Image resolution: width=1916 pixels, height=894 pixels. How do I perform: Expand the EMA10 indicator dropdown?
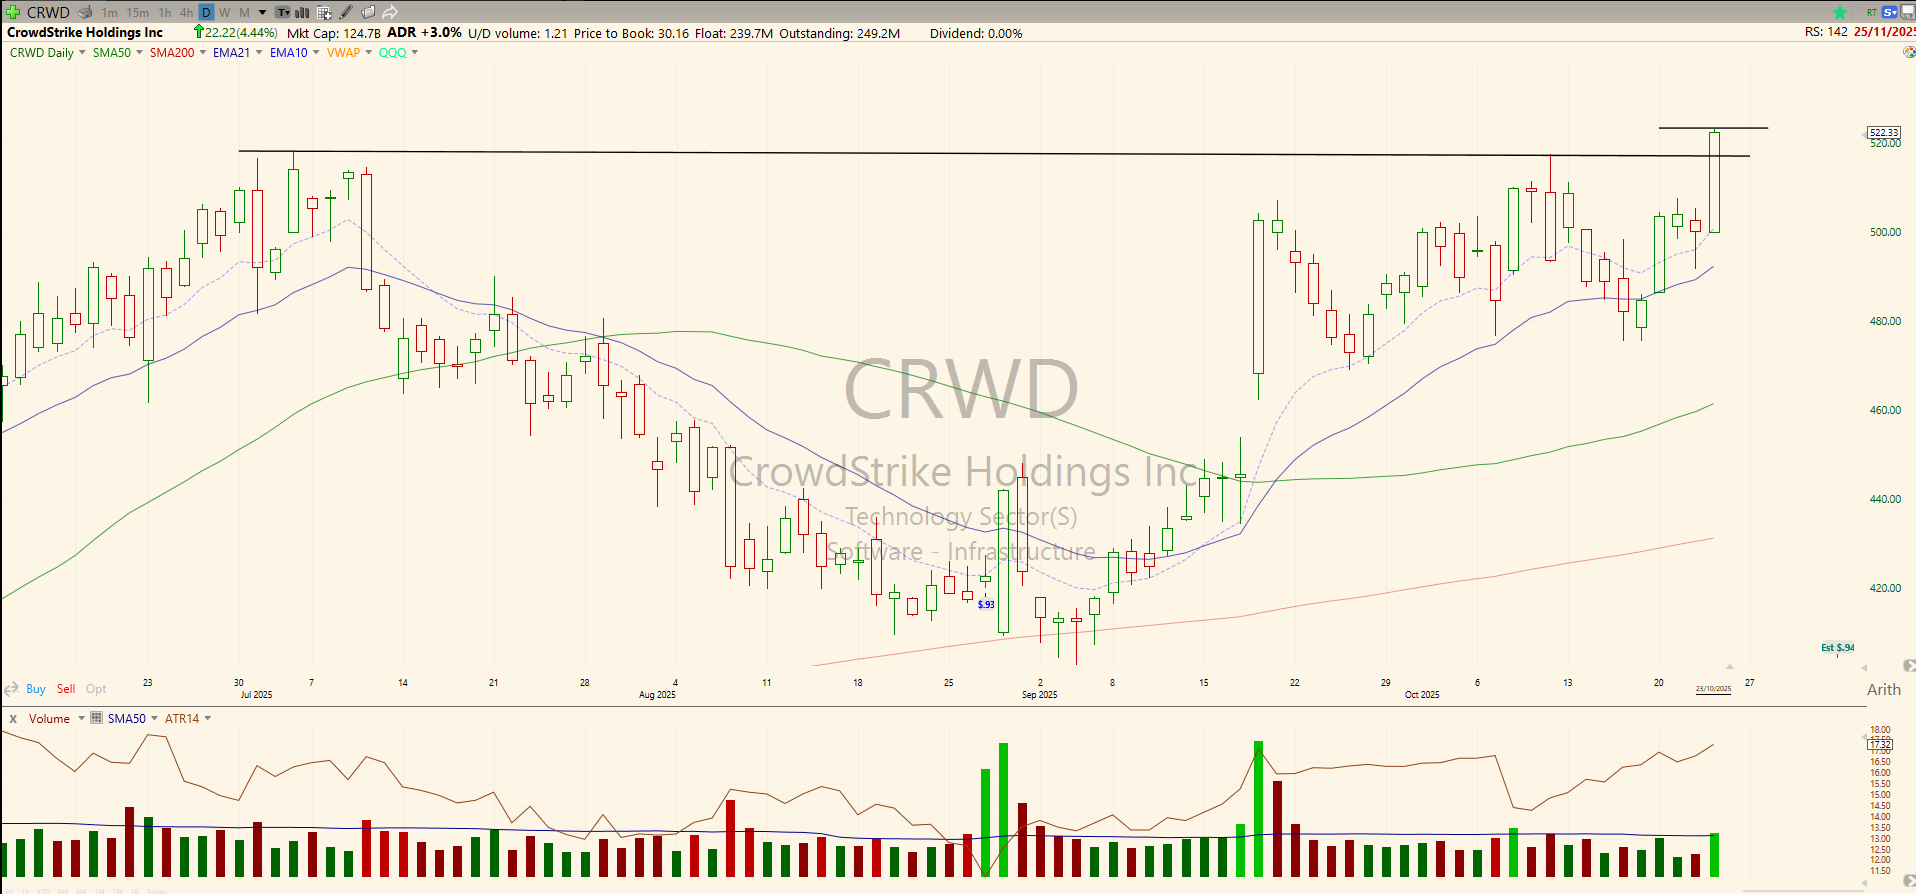tap(316, 53)
